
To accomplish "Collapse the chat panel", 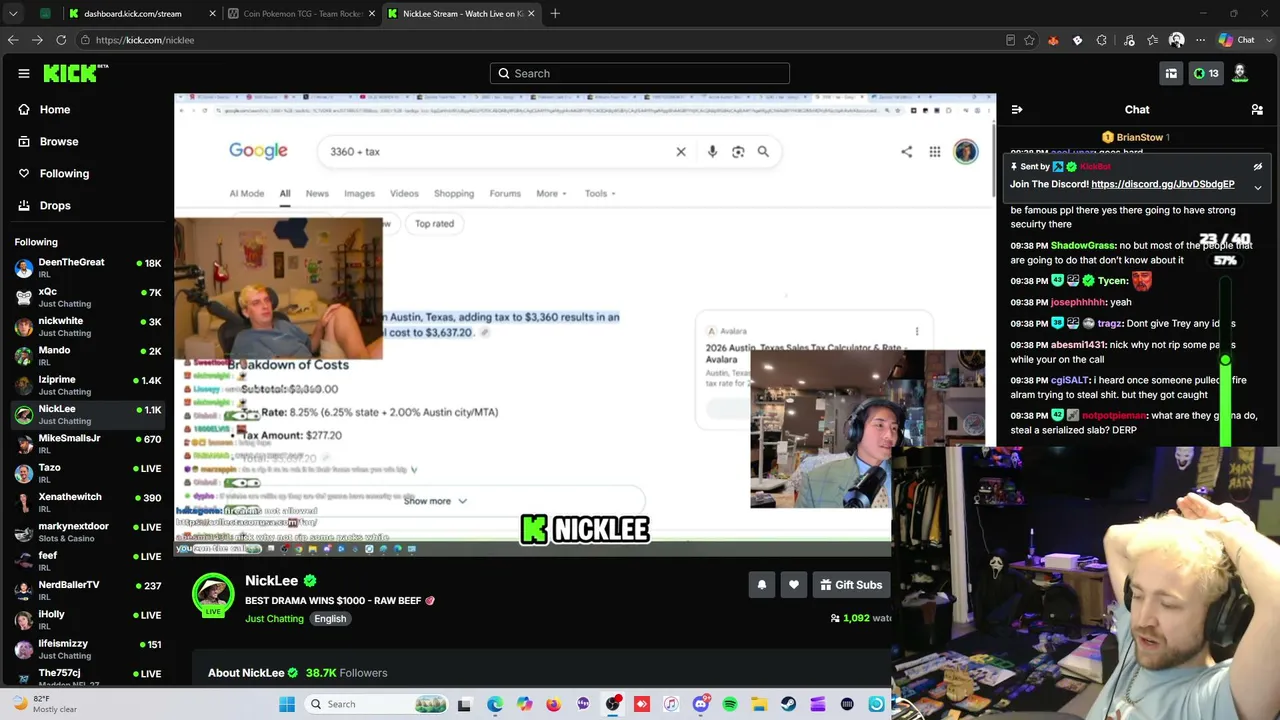I will tap(1017, 110).
